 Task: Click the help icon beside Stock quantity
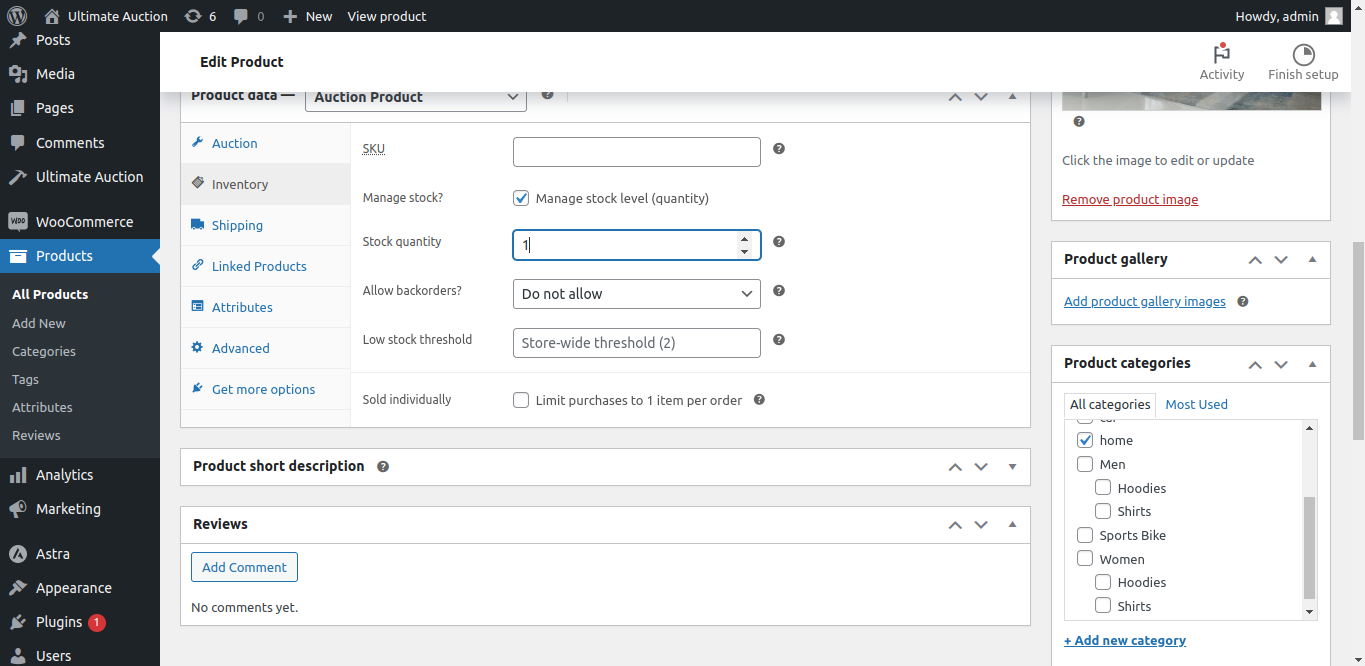pyautogui.click(x=779, y=242)
